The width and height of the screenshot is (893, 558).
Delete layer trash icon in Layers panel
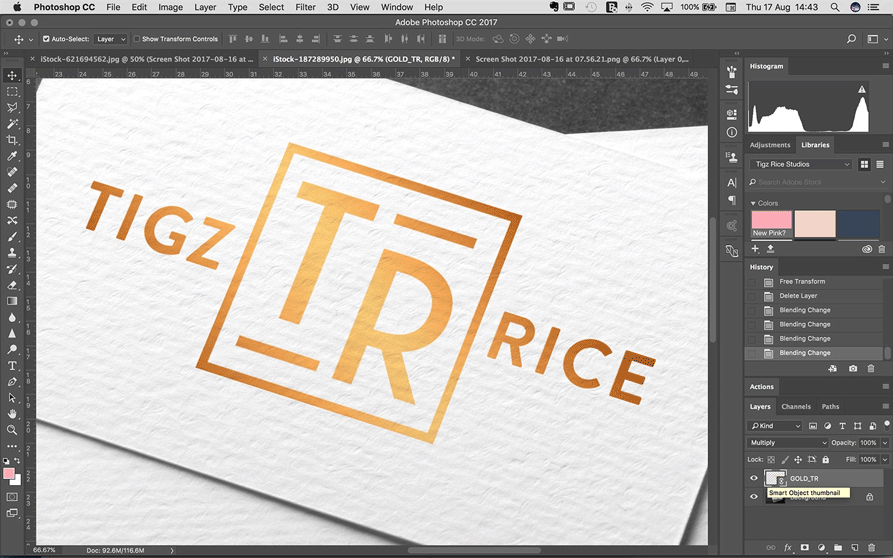(x=871, y=547)
